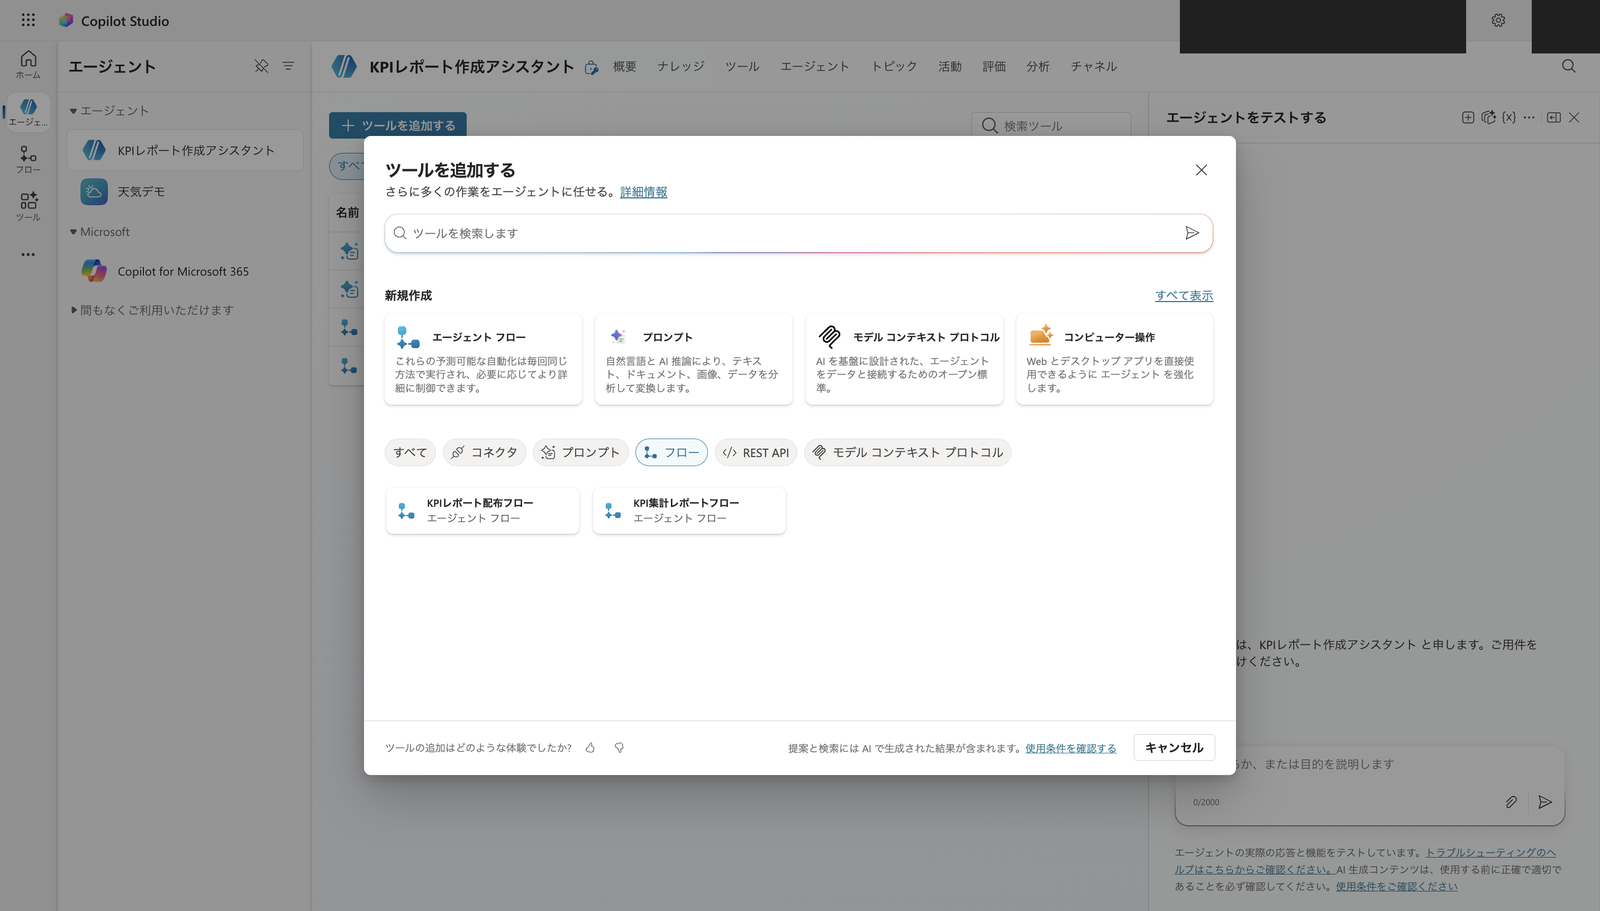Open the ナレッジ tab
Screen dimensions: 1600x911
(681, 66)
